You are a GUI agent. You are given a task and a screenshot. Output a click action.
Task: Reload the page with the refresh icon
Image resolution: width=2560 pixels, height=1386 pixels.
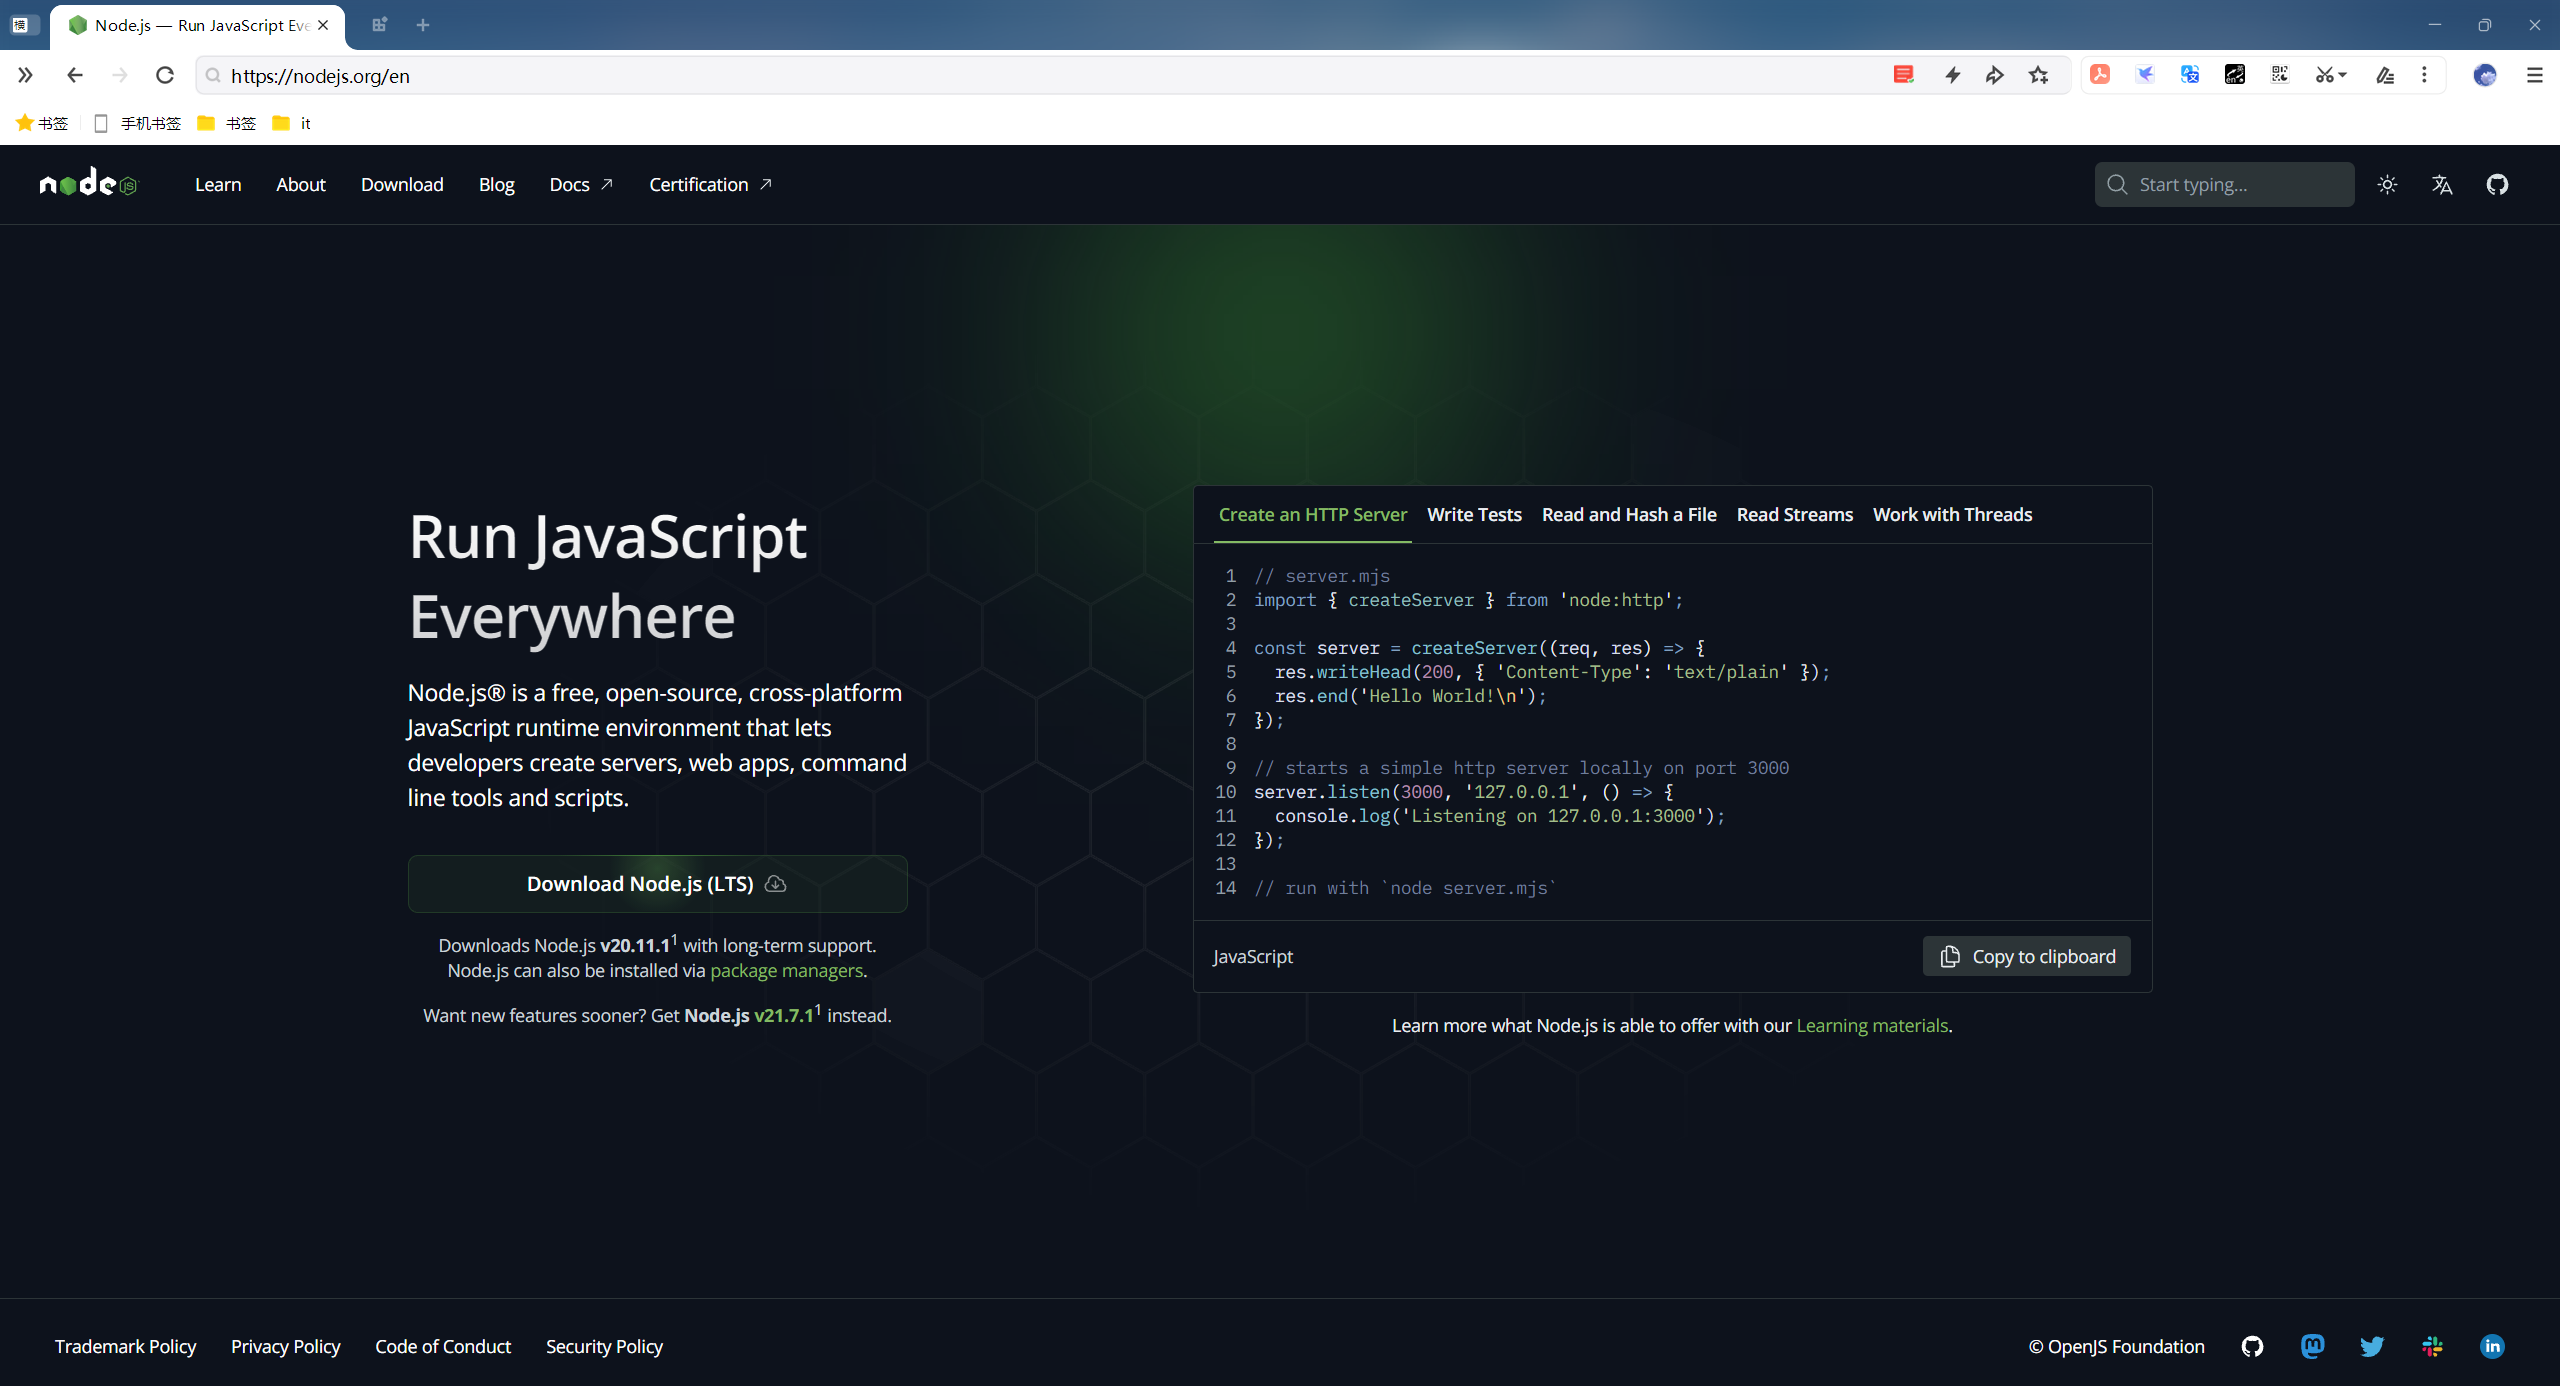coord(165,75)
